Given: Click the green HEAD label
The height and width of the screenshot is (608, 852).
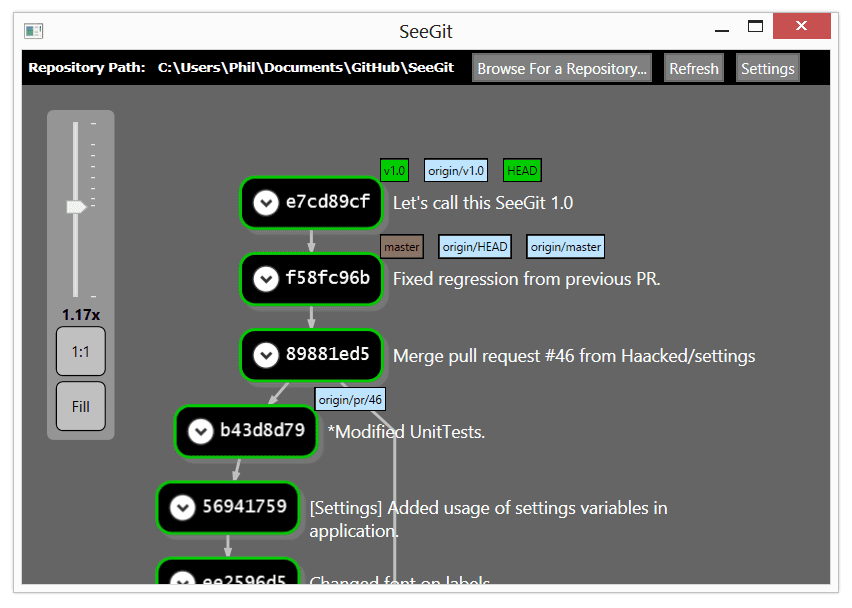Looking at the screenshot, I should click(x=522, y=171).
